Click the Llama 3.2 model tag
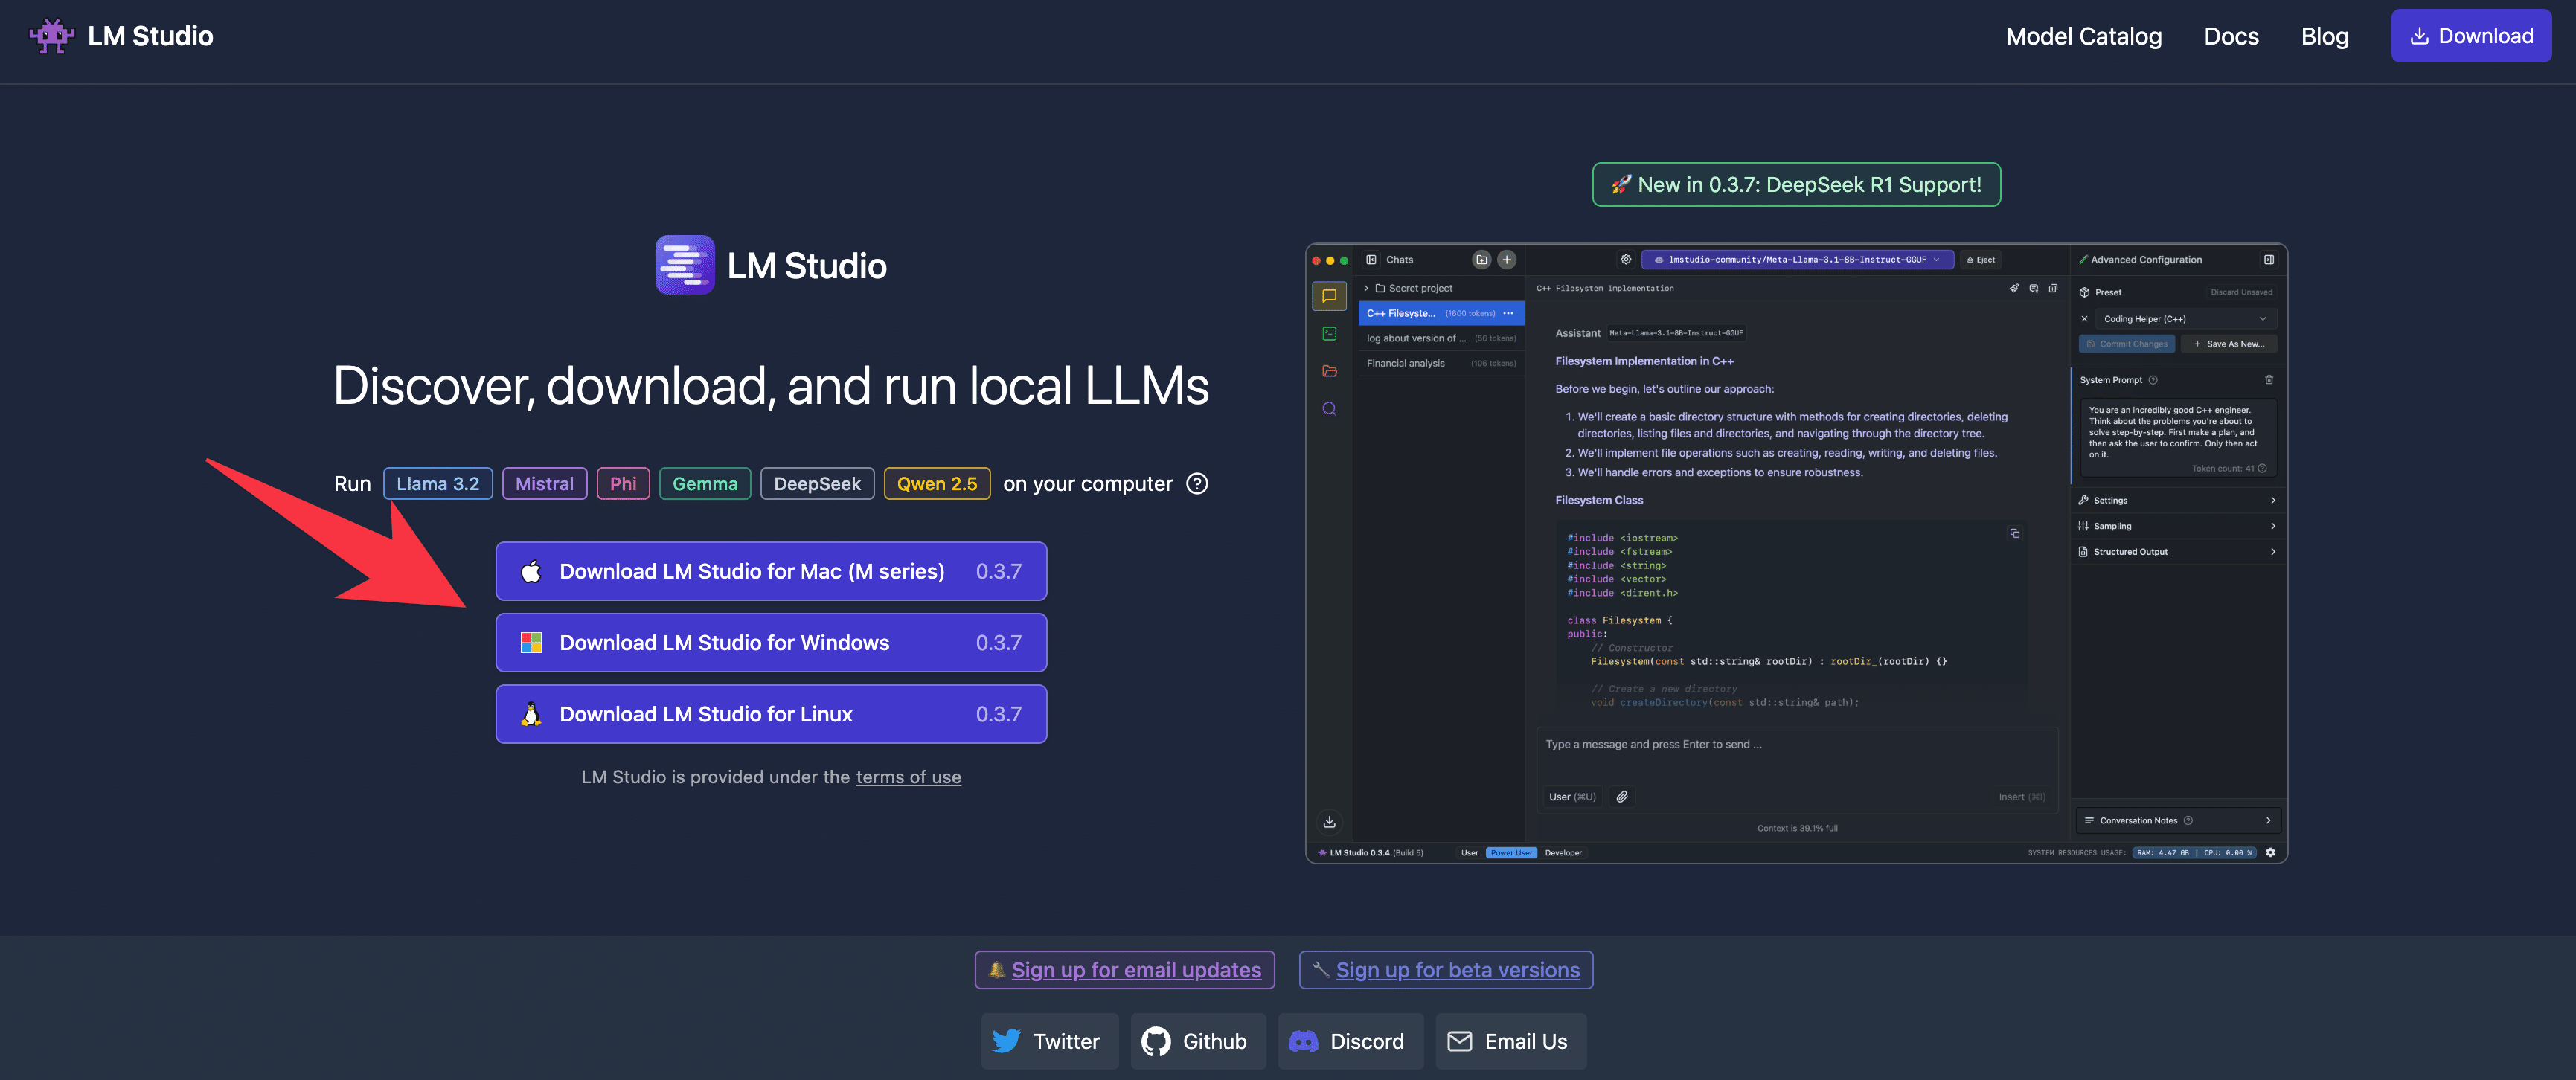 437,484
